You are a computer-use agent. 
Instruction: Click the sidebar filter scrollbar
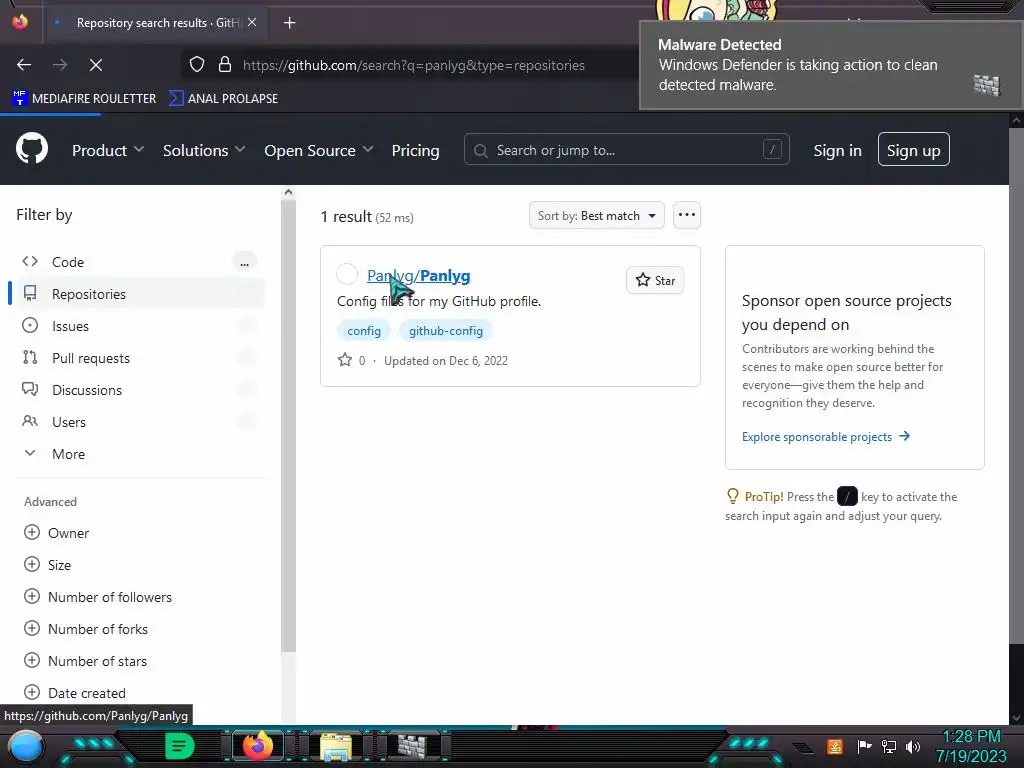288,424
